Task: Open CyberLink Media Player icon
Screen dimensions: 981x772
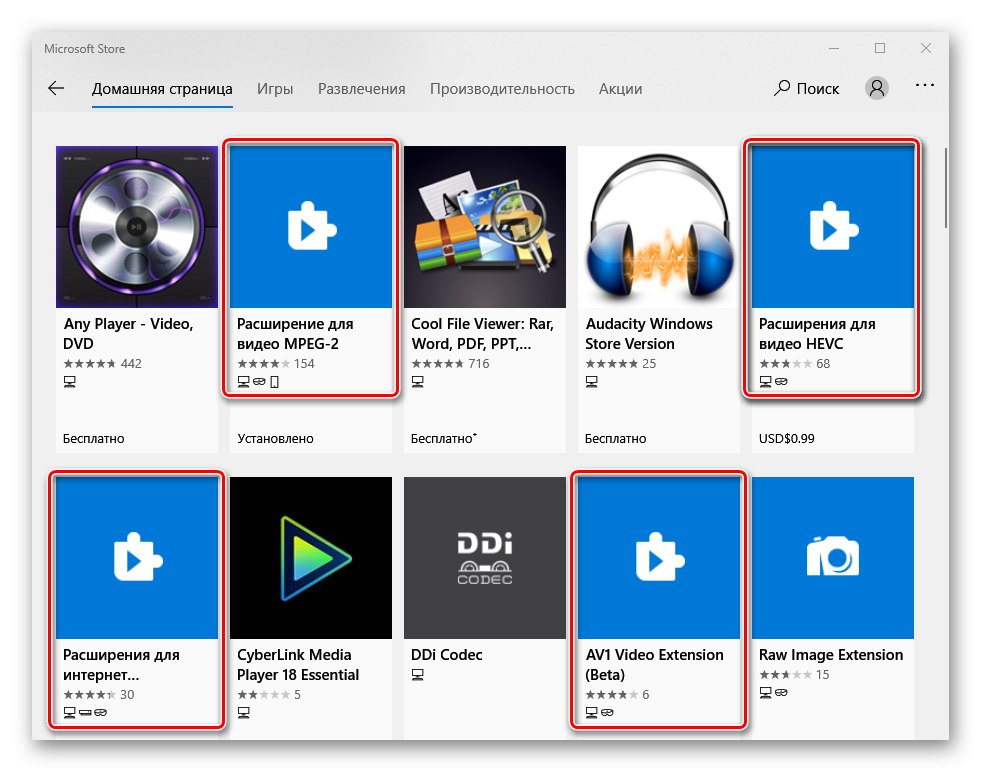Action: (x=311, y=557)
